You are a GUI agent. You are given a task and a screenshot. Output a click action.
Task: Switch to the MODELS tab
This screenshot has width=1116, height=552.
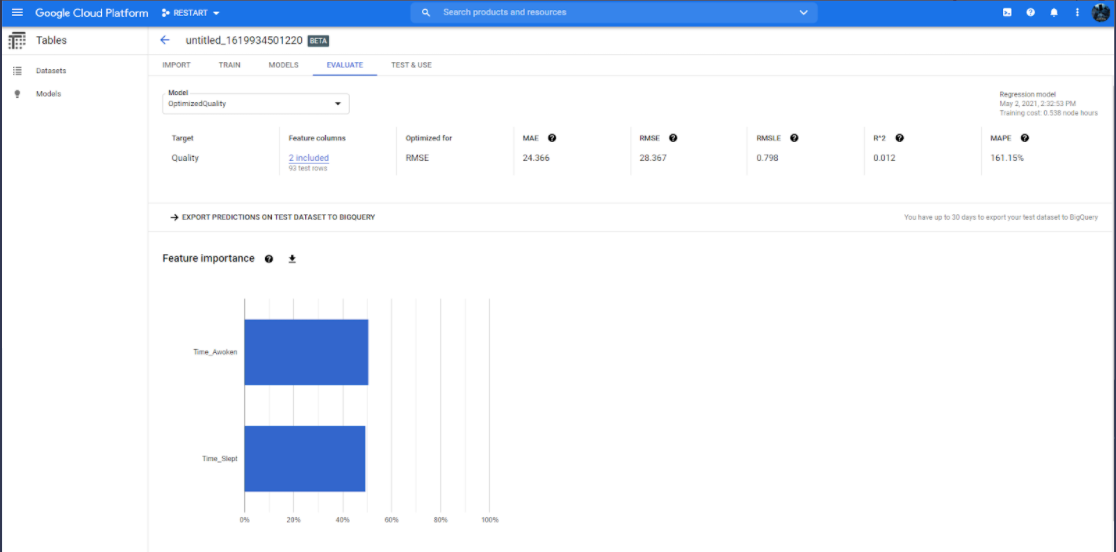(283, 65)
